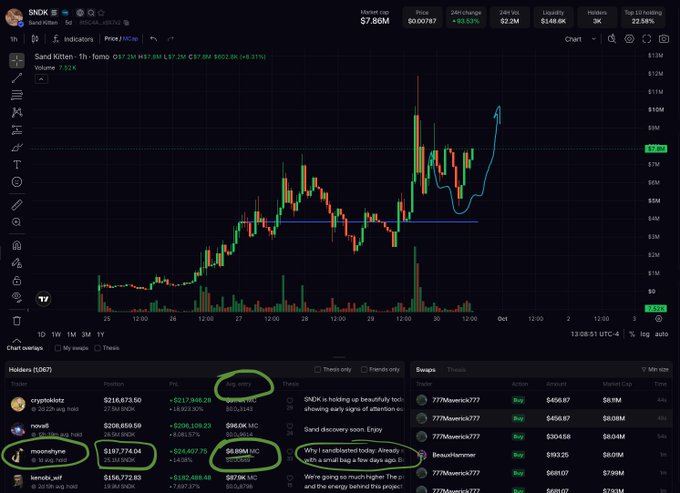
Task: Open the timezone 13:08:51 UTC-4 menu
Action: [595, 334]
